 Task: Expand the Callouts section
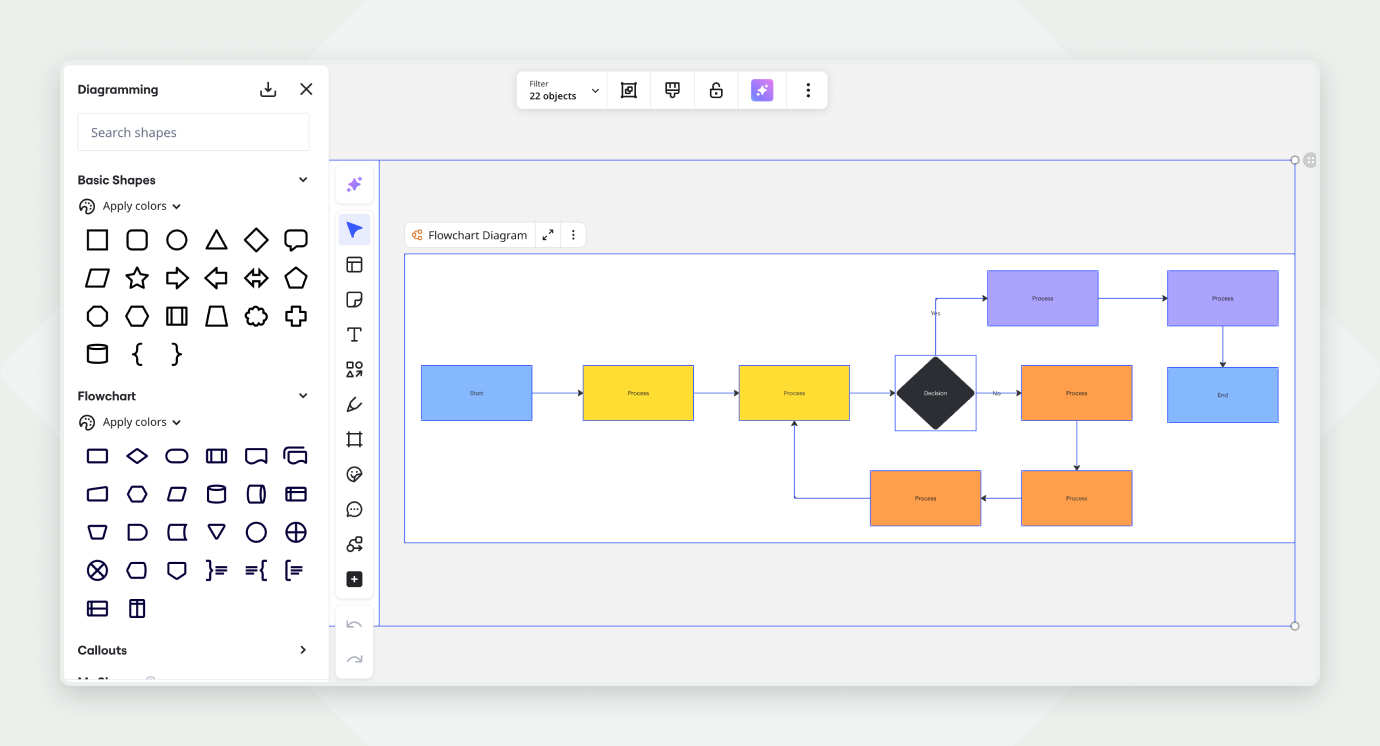(303, 650)
